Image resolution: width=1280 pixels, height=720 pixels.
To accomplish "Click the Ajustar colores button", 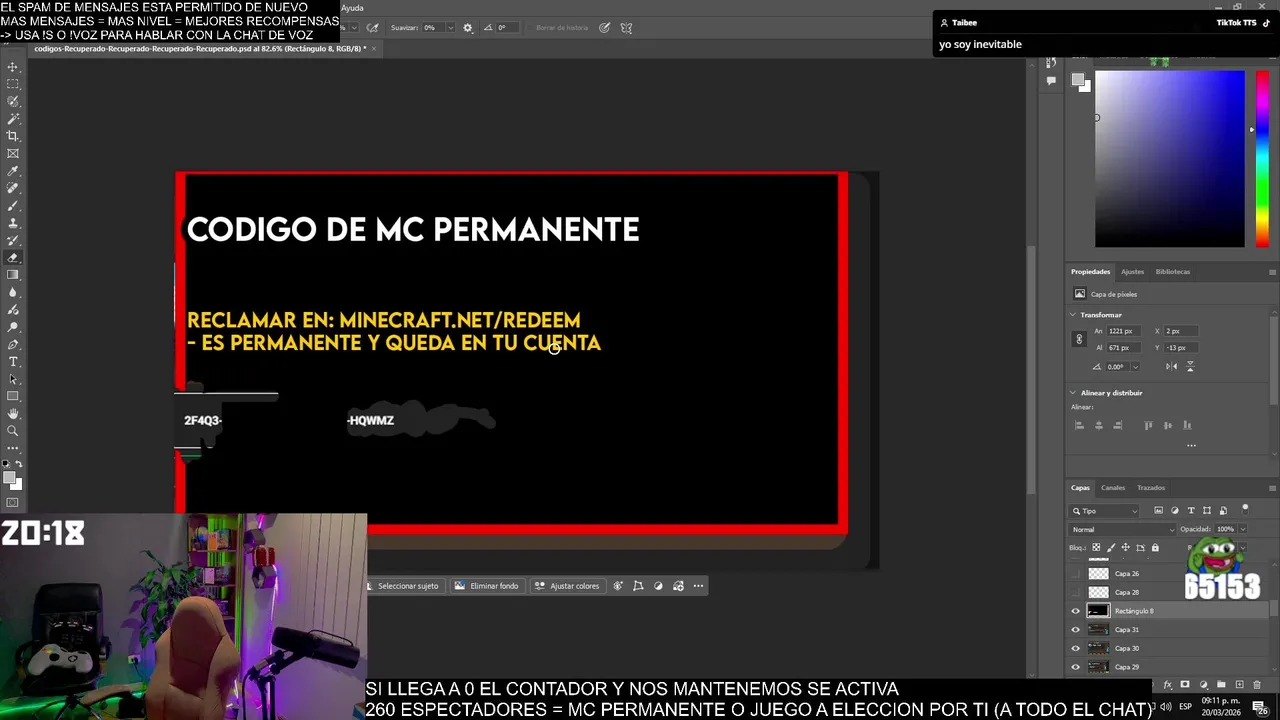I will coord(567,586).
